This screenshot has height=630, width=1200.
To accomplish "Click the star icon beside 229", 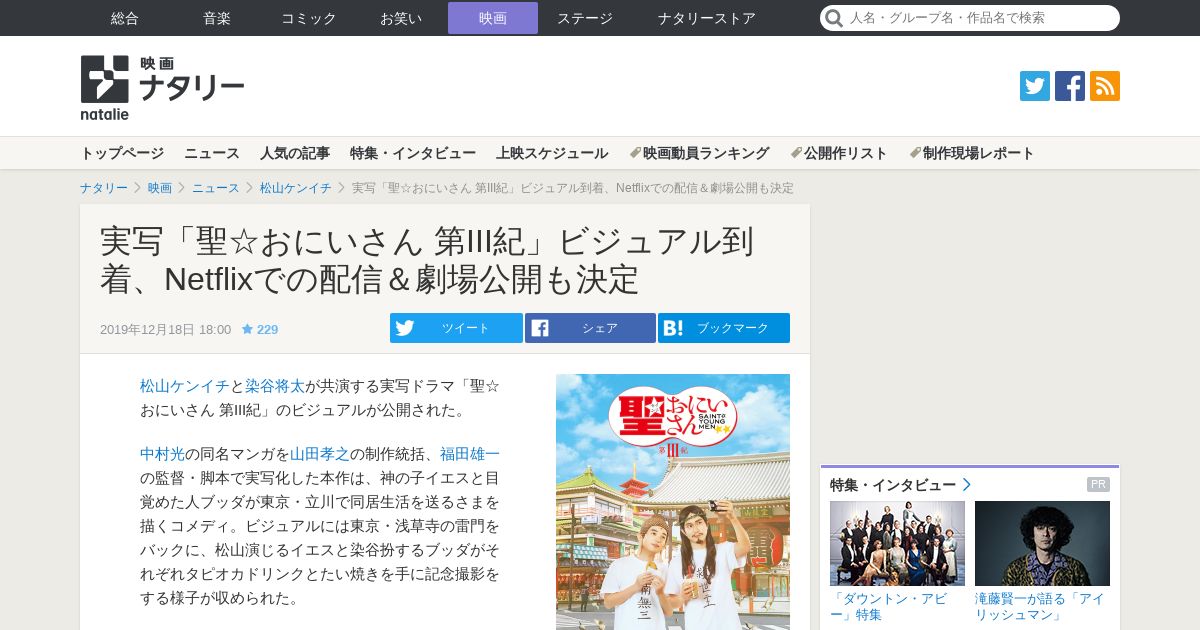I will click(247, 329).
